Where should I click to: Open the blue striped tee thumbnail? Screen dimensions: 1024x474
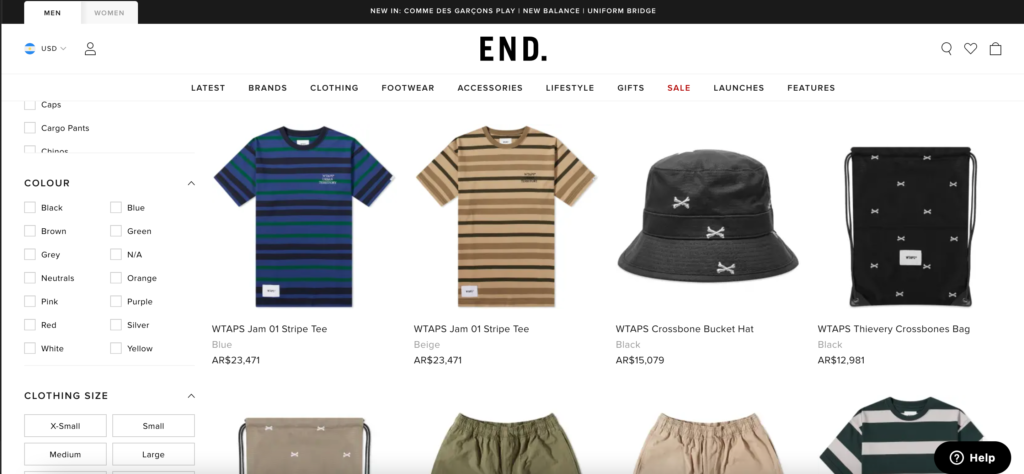(303, 217)
